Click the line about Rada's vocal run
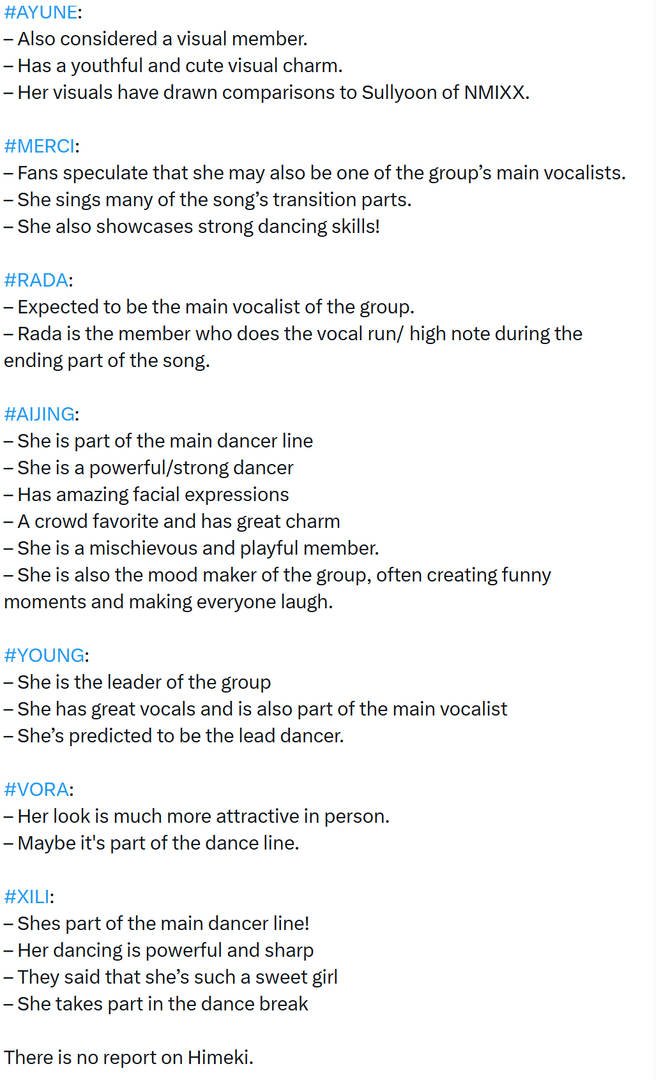The height and width of the screenshot is (1080, 668). (x=293, y=347)
